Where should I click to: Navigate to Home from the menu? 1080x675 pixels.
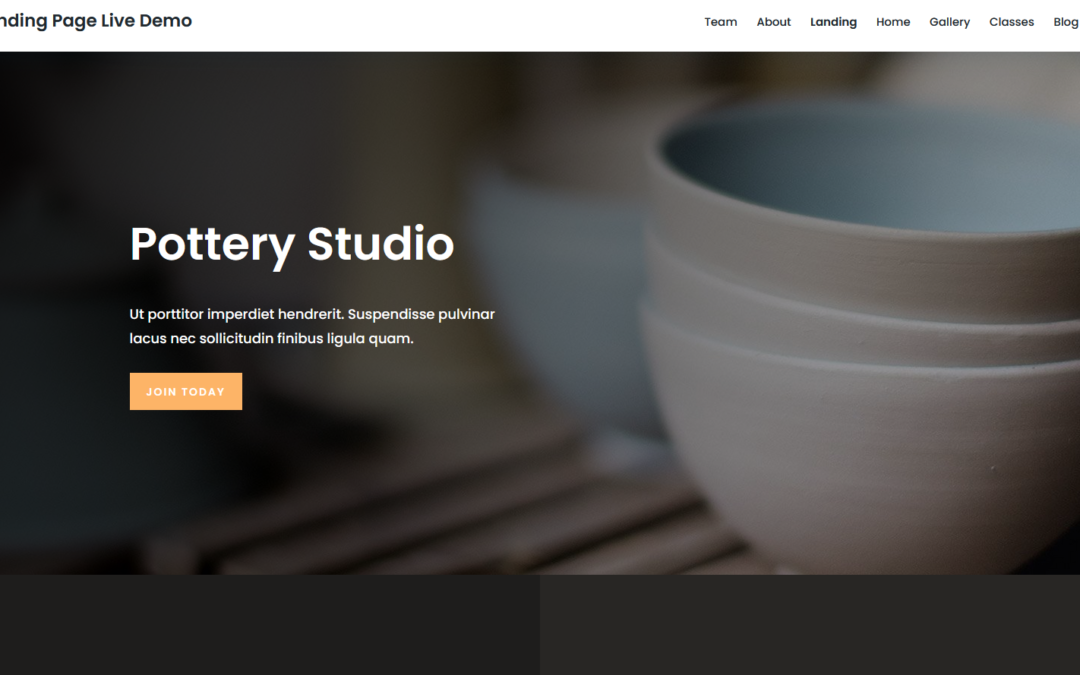click(893, 22)
